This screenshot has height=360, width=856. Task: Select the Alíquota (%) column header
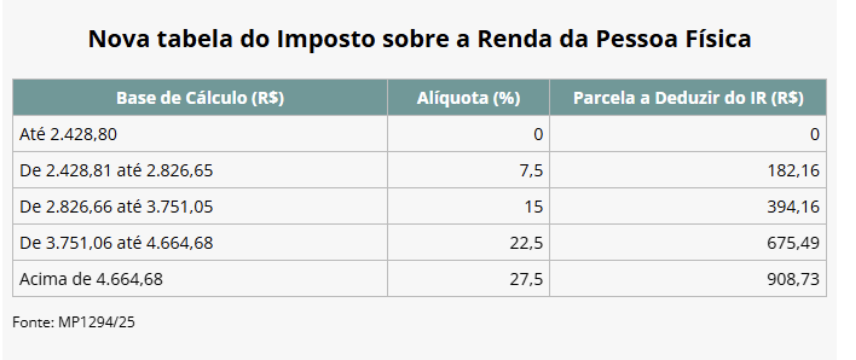pyautogui.click(x=468, y=98)
